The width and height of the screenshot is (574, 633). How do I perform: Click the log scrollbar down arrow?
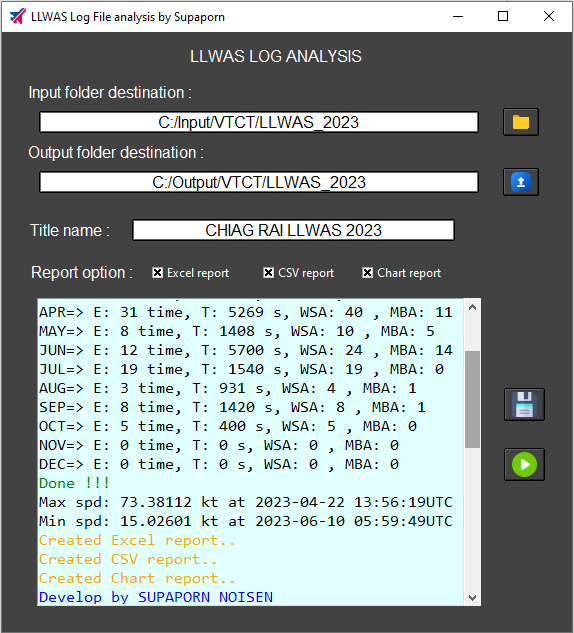472,597
